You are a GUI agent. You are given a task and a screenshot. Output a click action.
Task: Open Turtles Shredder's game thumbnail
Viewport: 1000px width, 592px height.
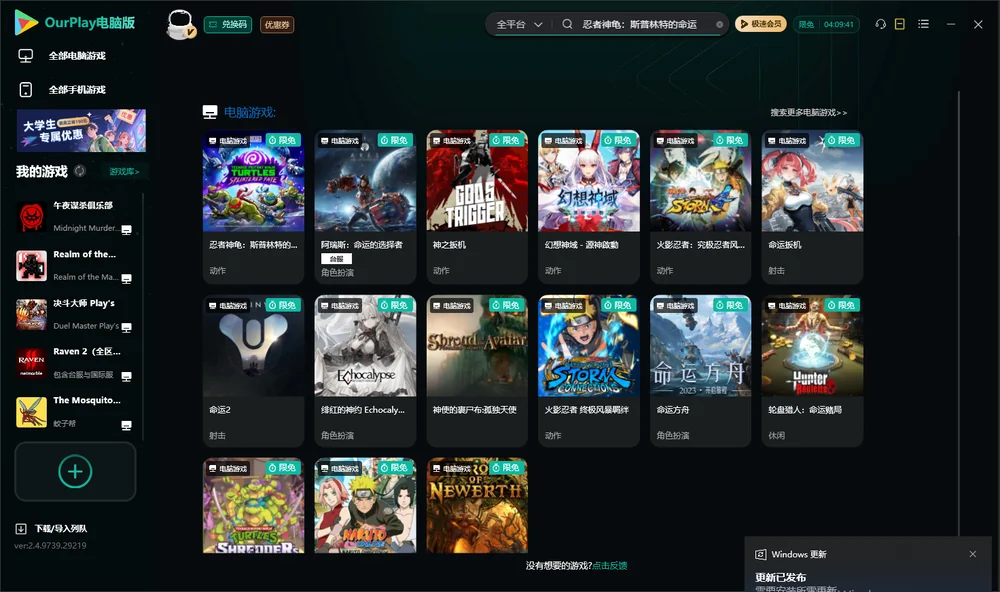click(x=253, y=505)
